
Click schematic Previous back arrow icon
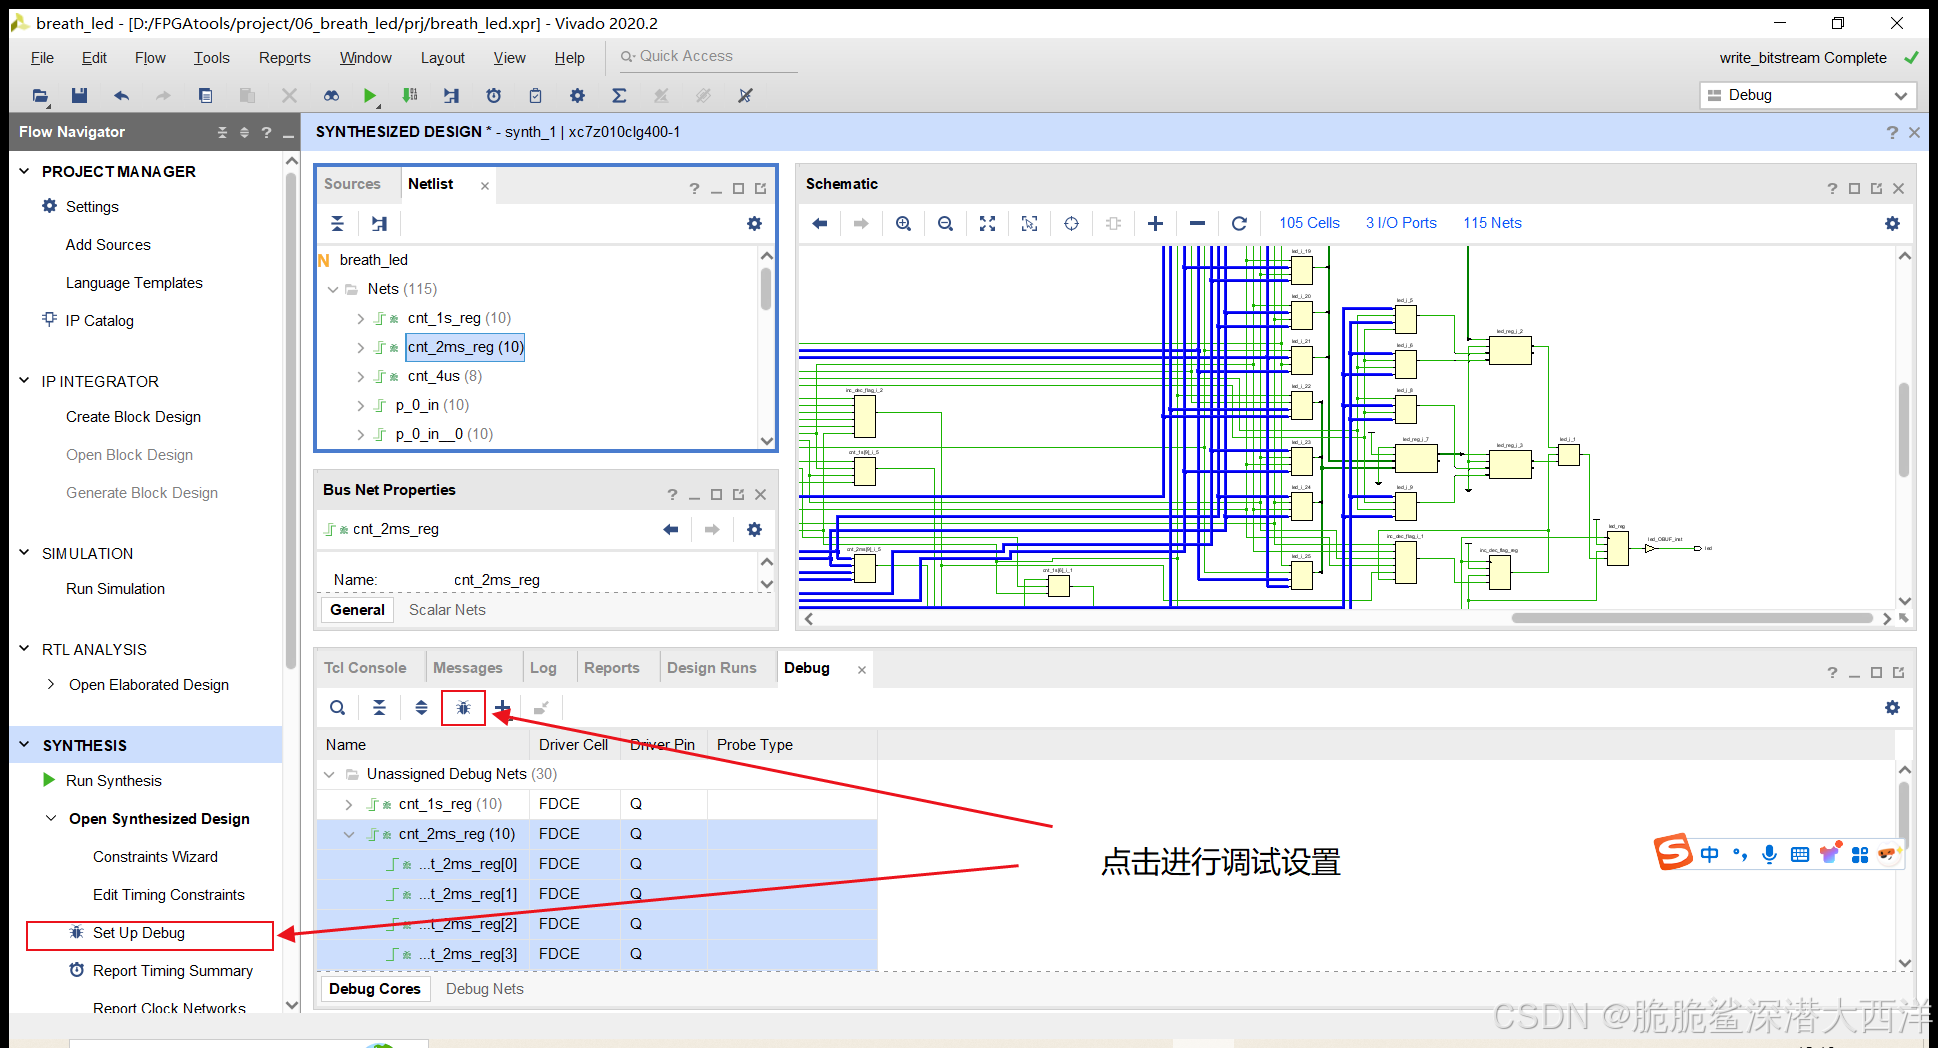819,223
